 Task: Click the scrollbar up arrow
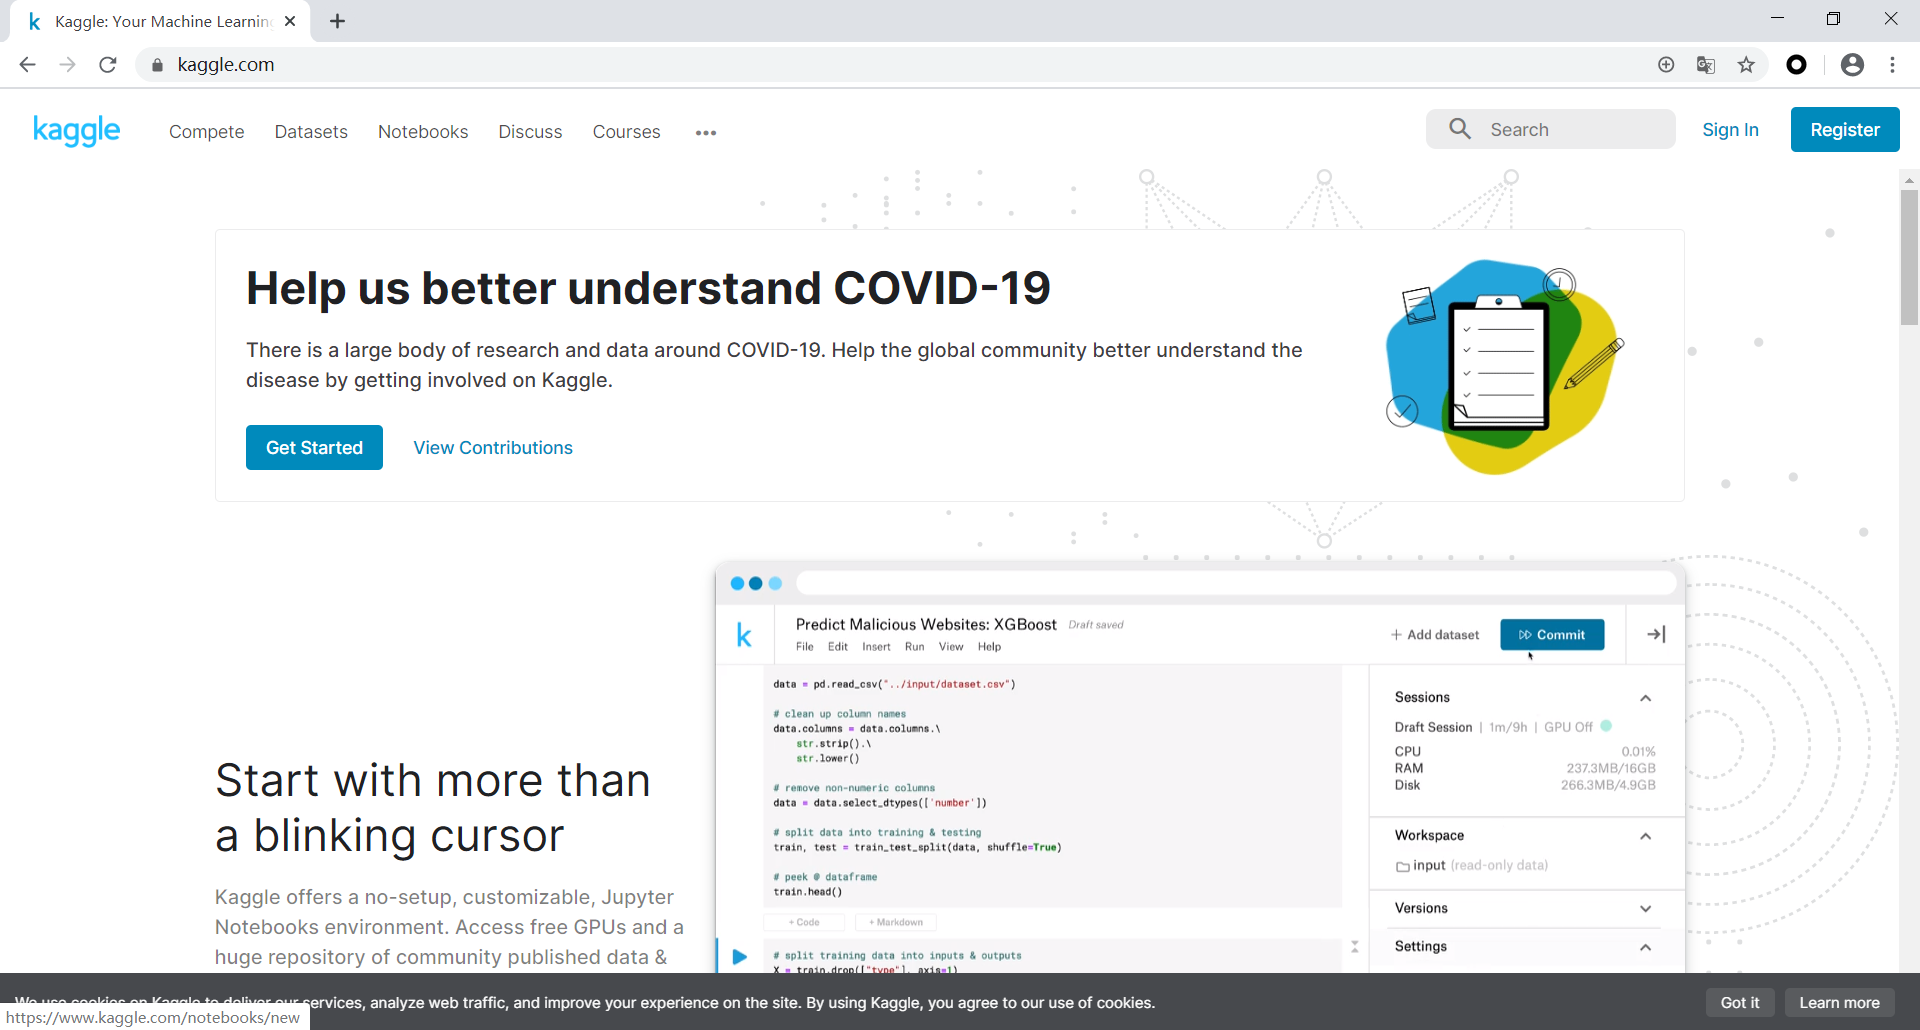click(1909, 181)
